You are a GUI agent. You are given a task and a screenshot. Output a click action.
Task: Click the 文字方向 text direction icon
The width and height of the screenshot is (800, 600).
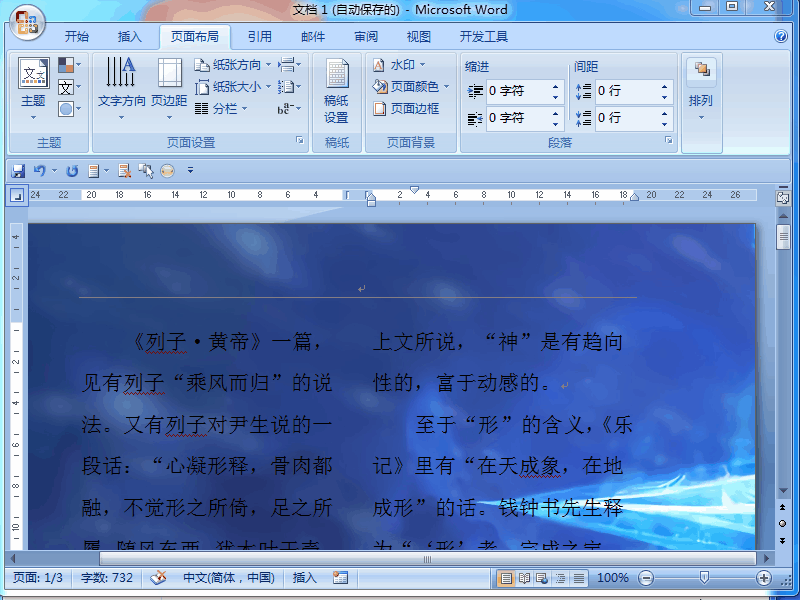[x=121, y=72]
